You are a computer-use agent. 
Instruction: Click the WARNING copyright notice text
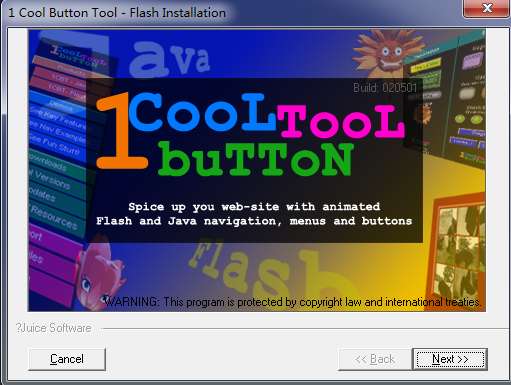click(x=292, y=302)
